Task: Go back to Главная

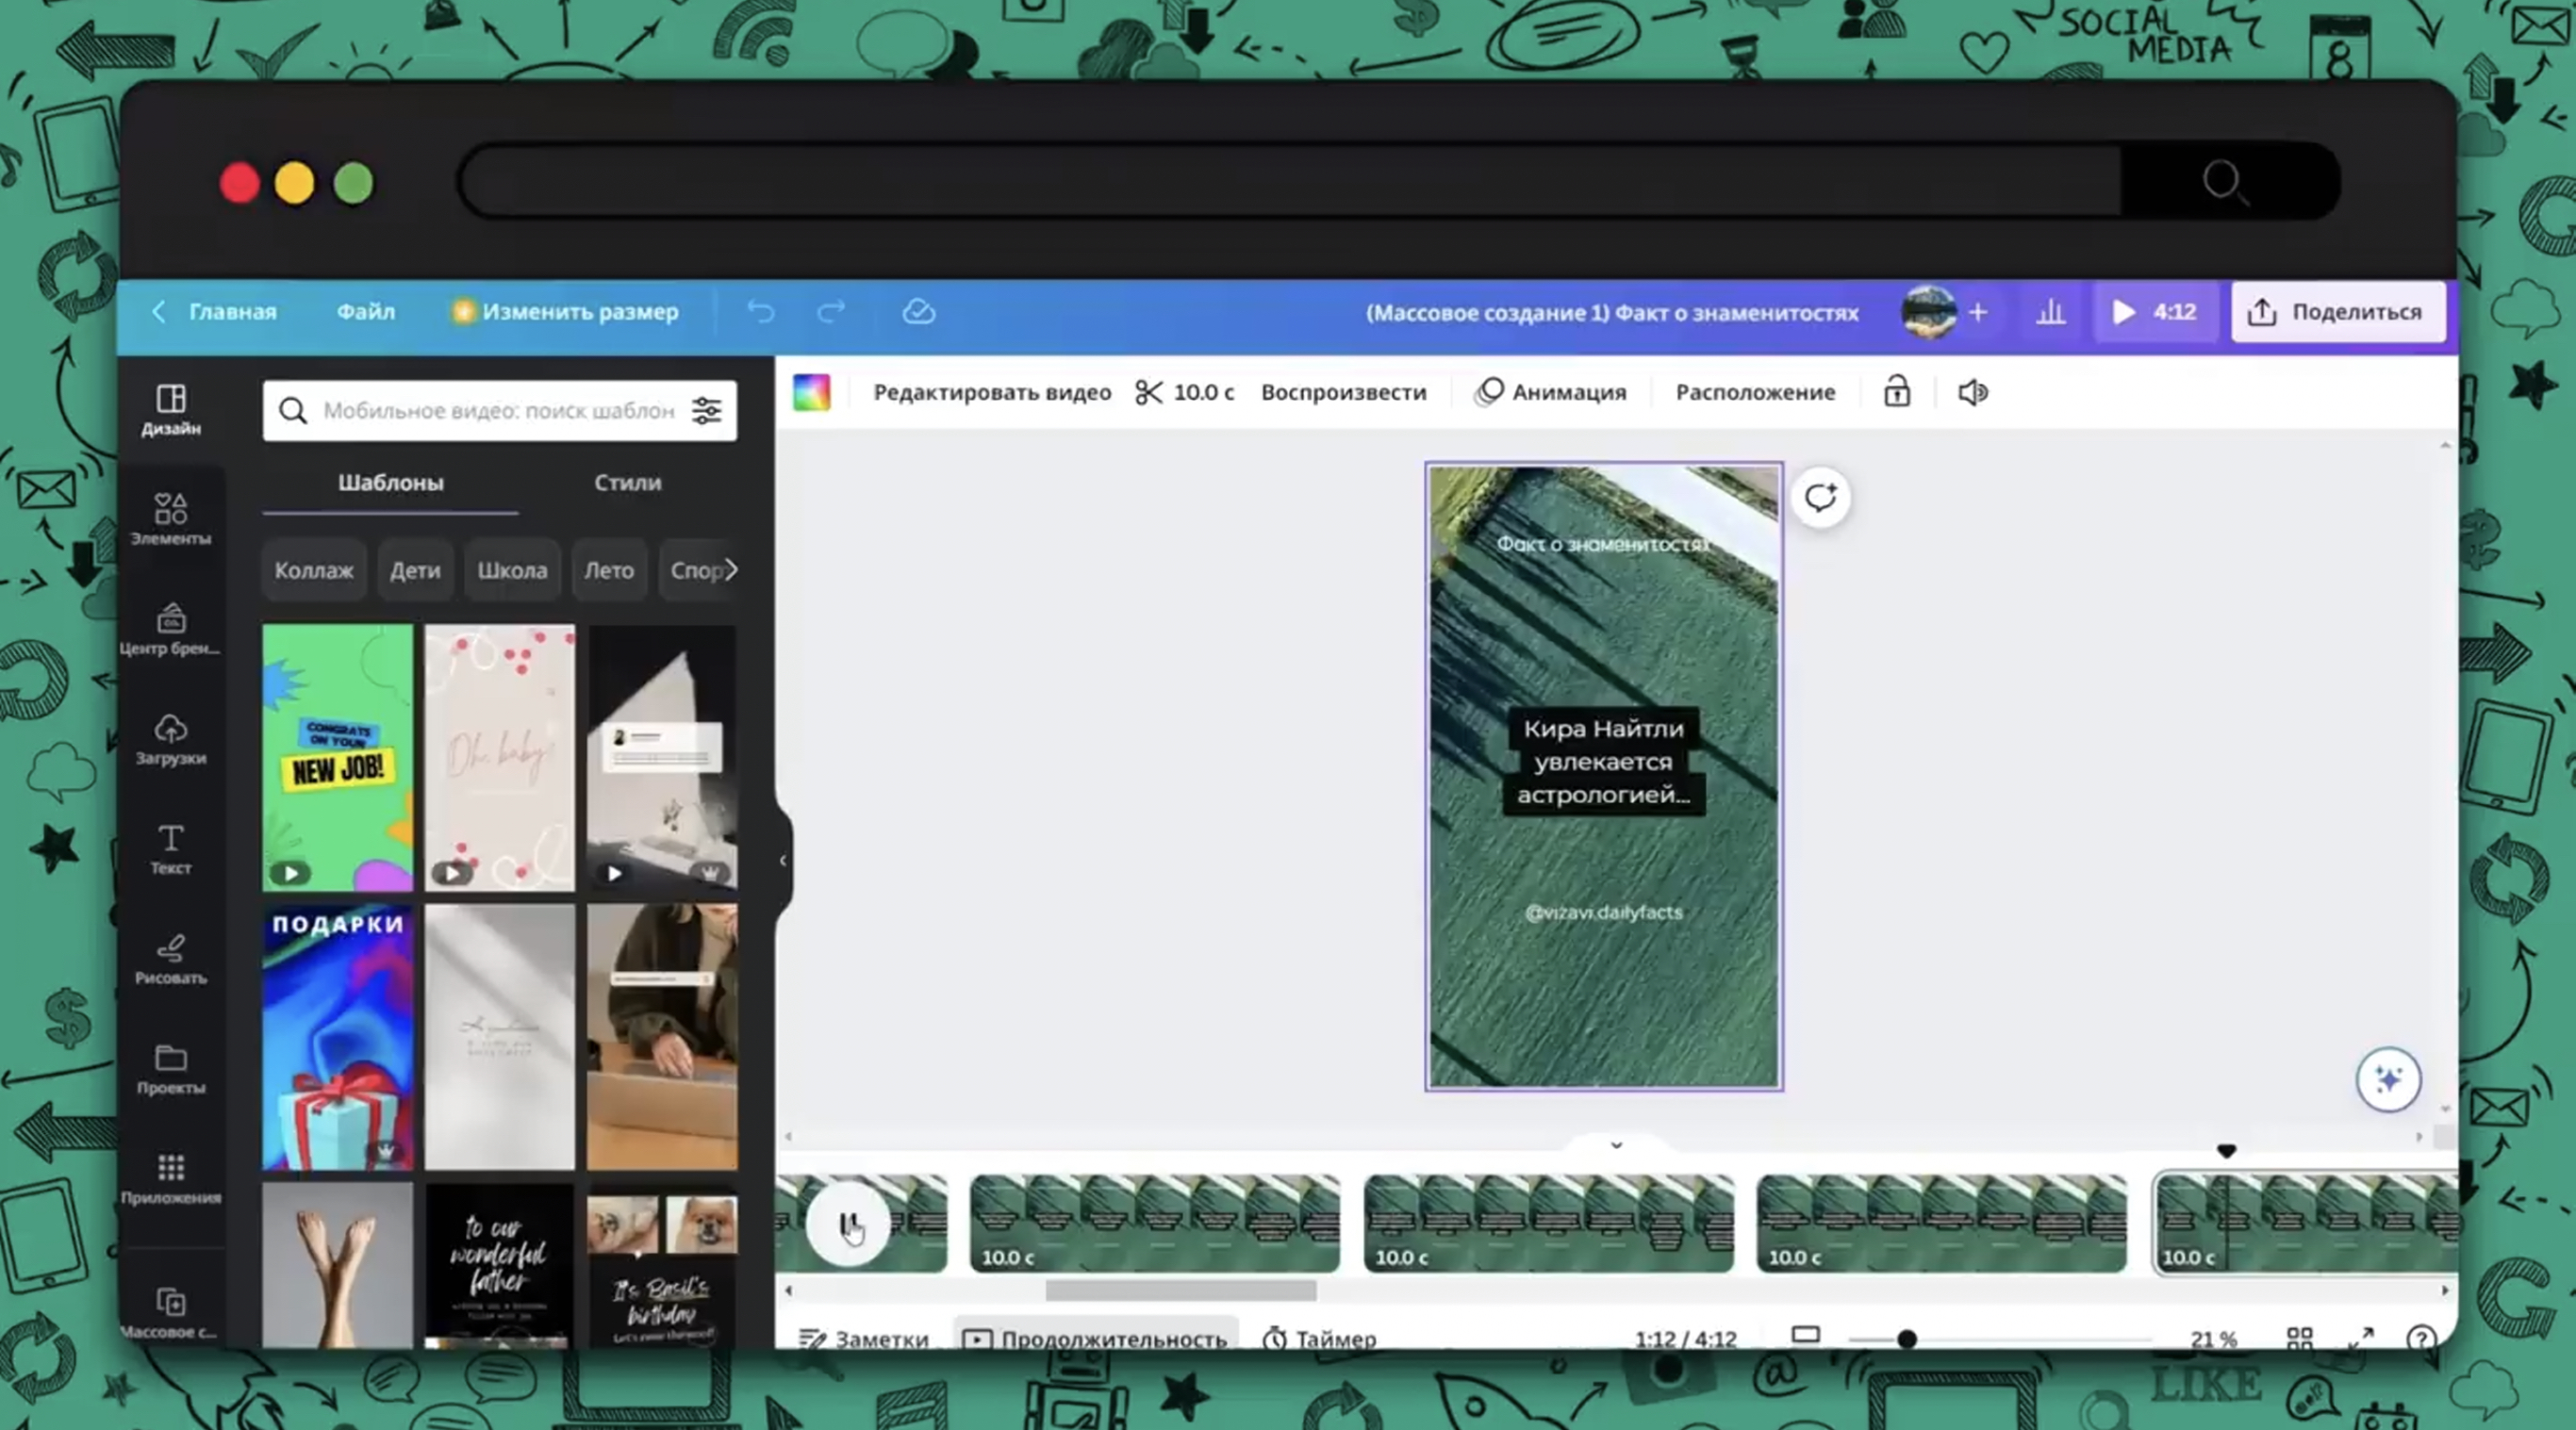Action: [x=215, y=312]
